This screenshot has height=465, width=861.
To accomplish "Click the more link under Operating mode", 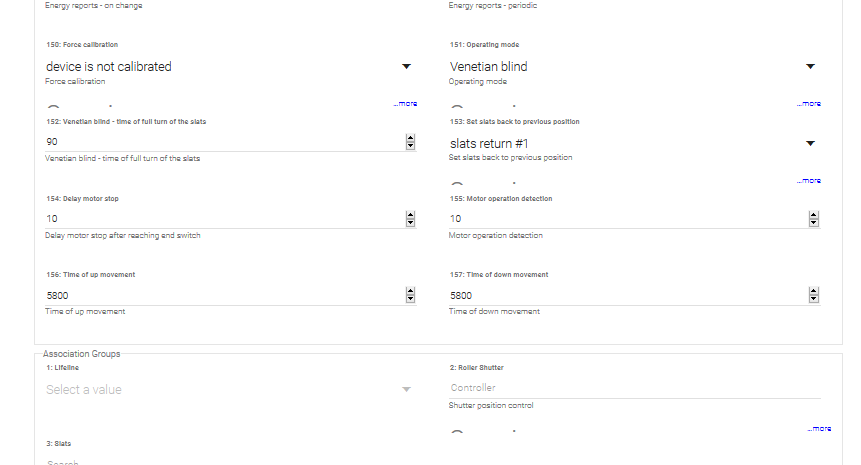I will 809,104.
